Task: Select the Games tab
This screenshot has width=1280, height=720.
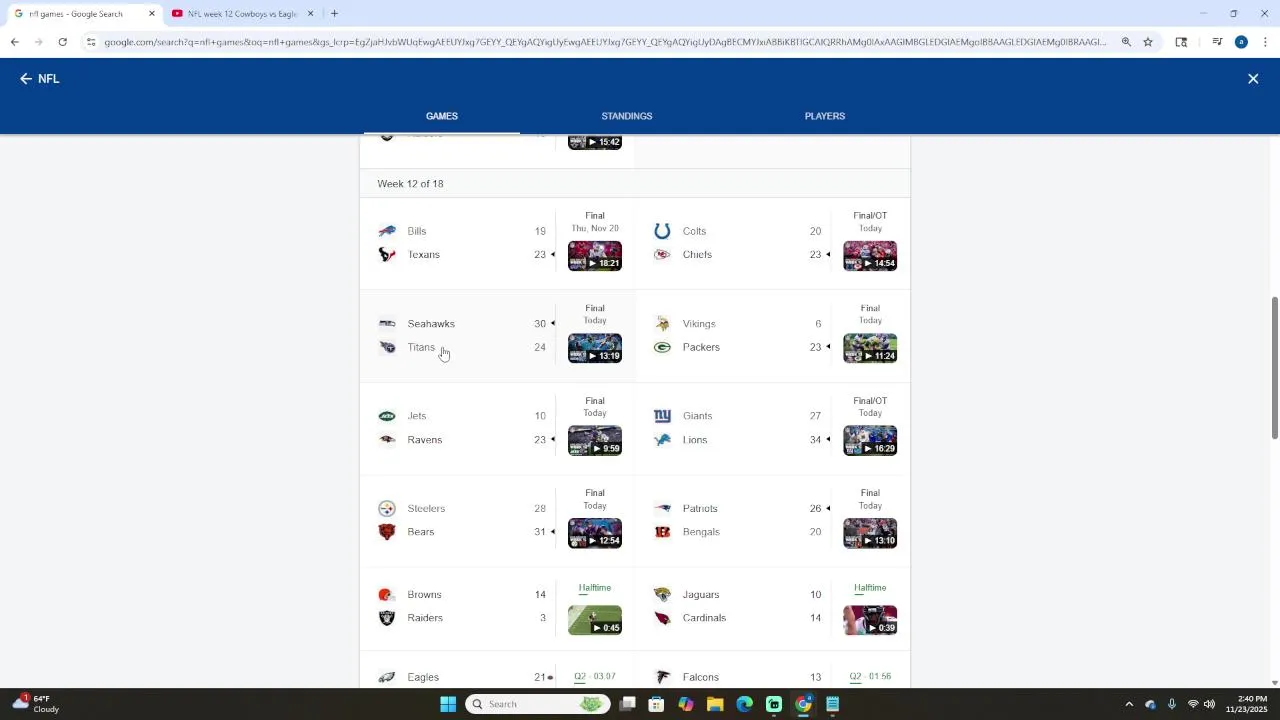Action: click(x=442, y=116)
